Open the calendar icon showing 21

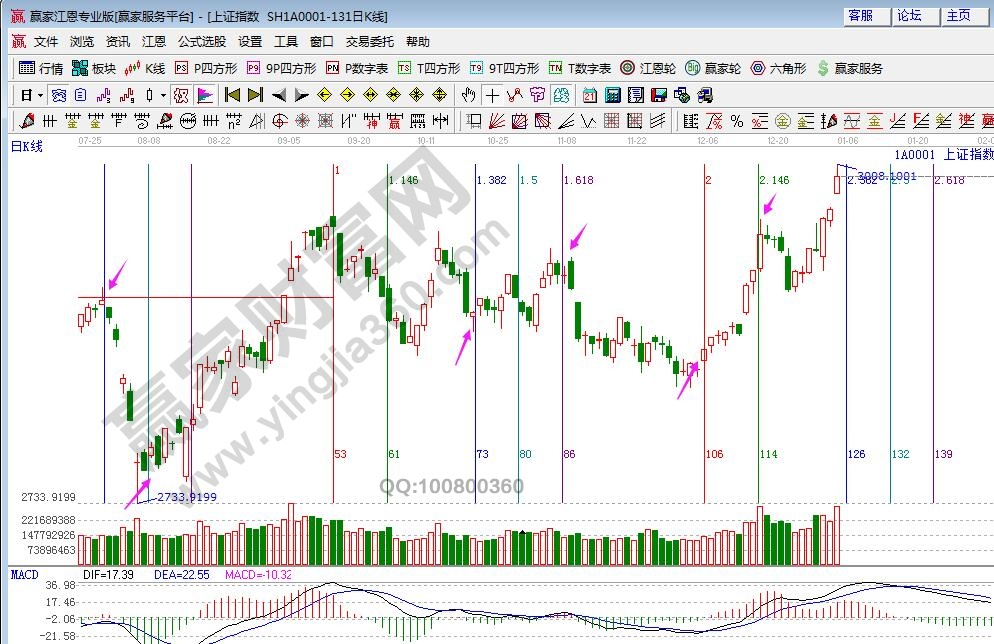[589, 95]
